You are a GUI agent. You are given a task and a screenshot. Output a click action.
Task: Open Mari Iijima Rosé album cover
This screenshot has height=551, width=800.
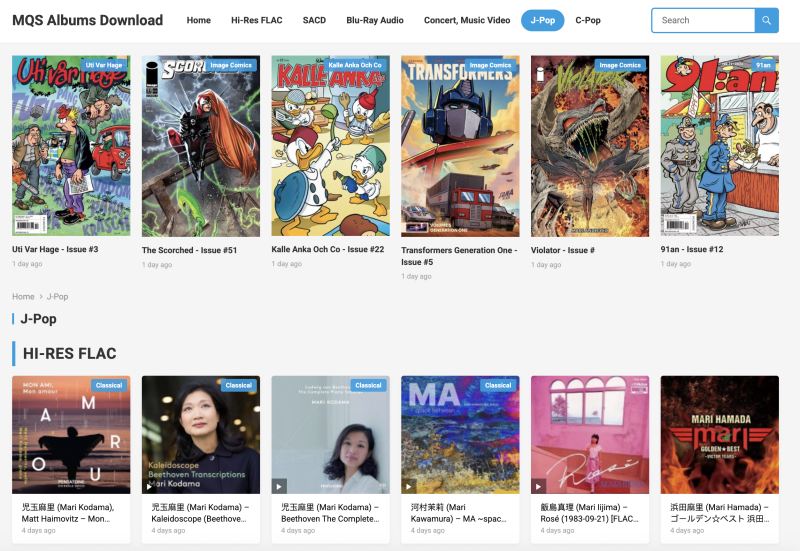pyautogui.click(x=590, y=435)
